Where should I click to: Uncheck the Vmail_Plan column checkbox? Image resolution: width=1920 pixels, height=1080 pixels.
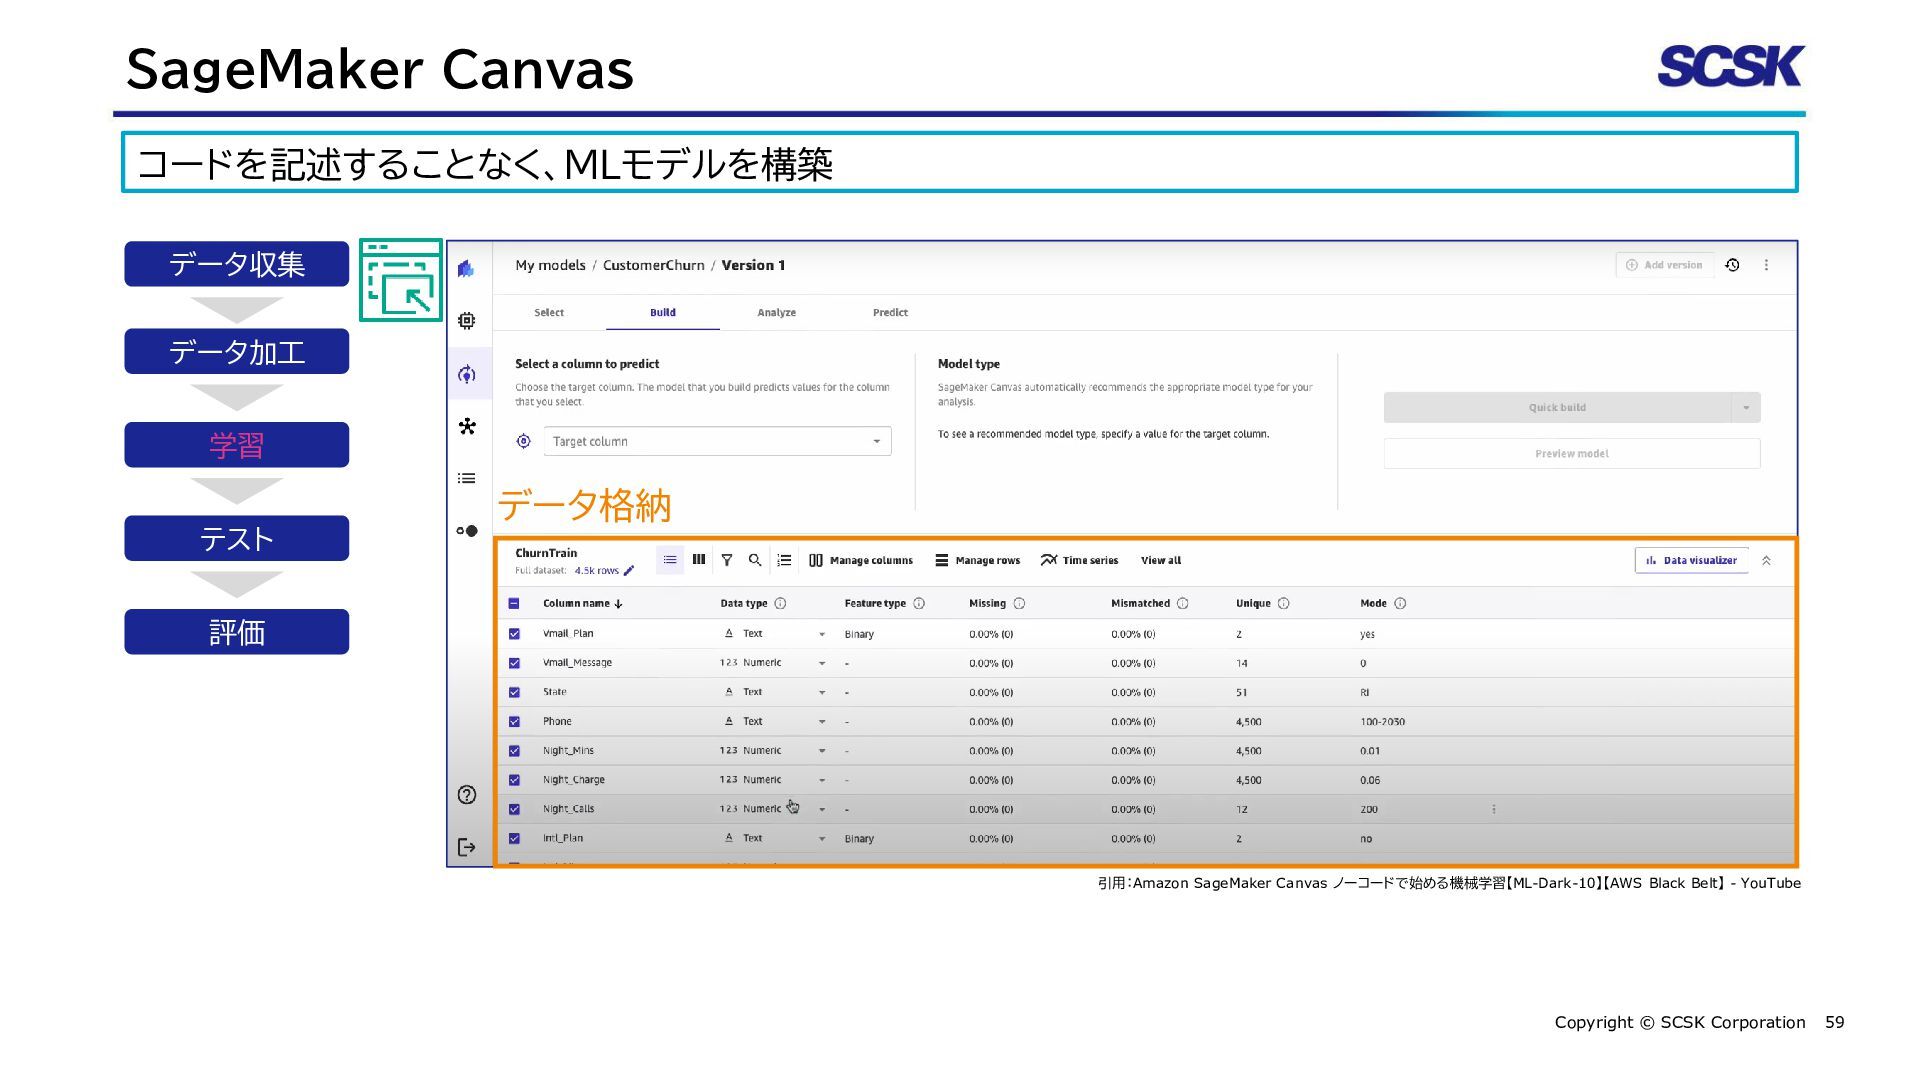(x=514, y=634)
